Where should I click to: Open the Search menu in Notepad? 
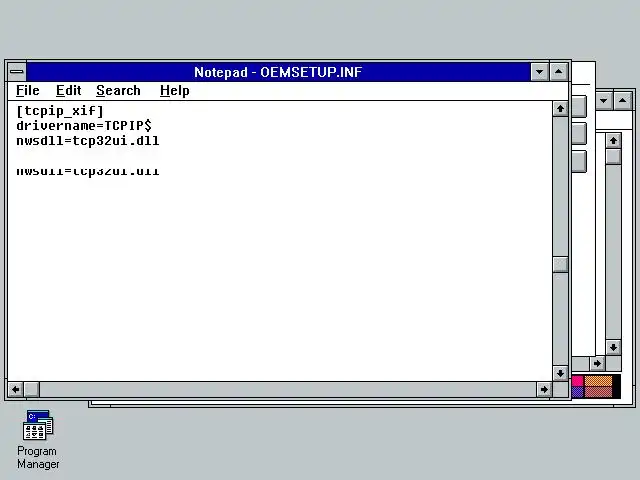point(118,91)
